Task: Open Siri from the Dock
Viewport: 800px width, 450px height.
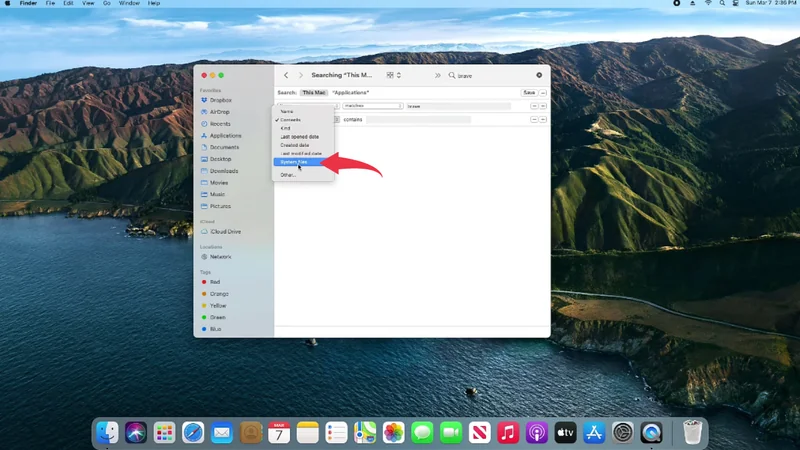Action: tap(136, 432)
